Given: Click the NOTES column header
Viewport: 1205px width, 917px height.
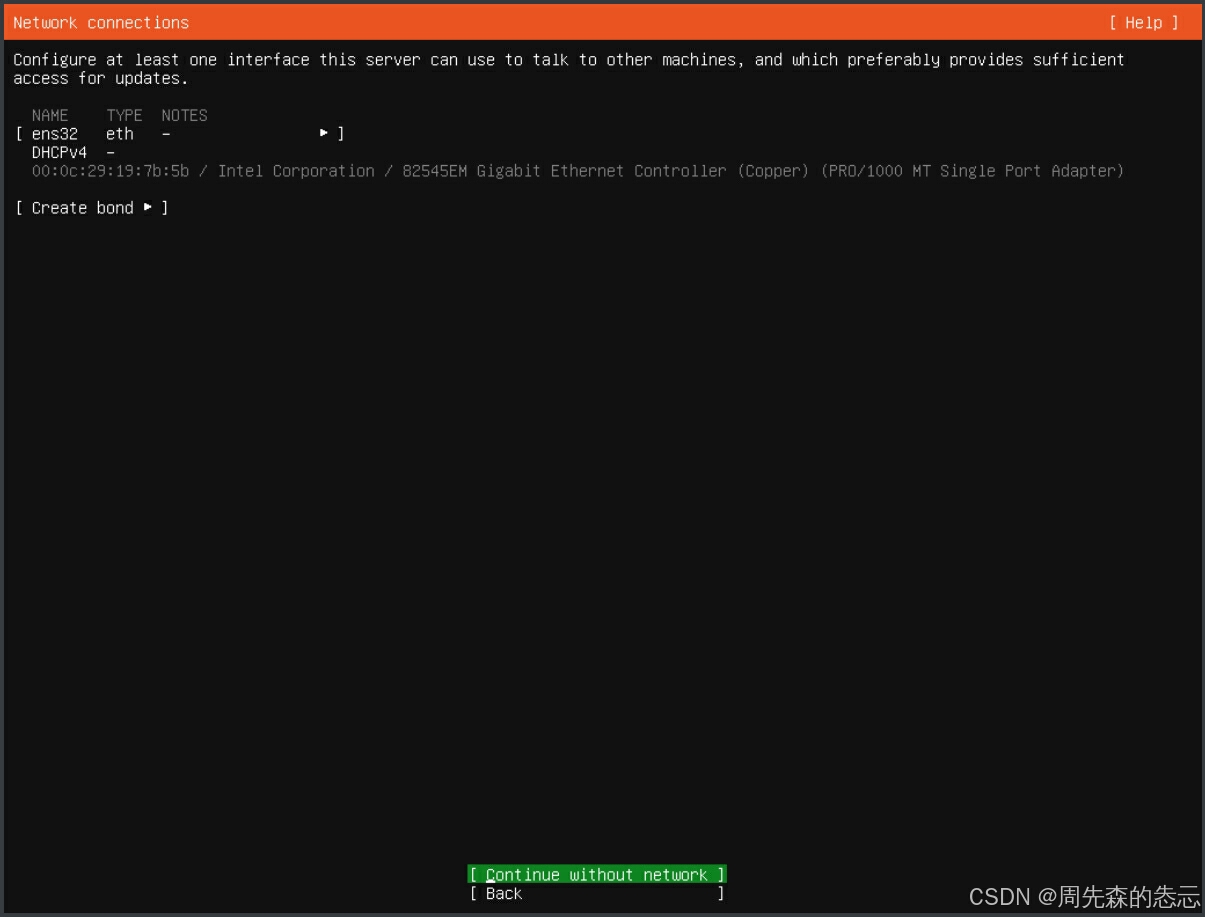Looking at the screenshot, I should 184,115.
